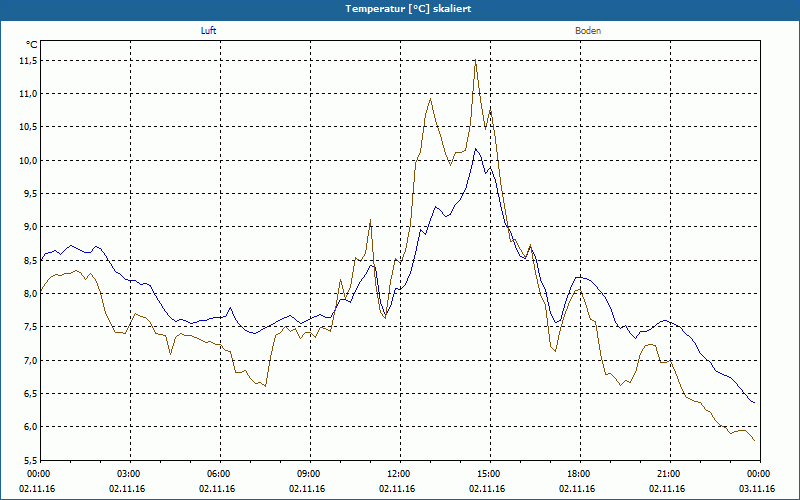Screen dimensions: 800x500
Task: Click the brown curve's end point at far right
Action: tap(754, 440)
